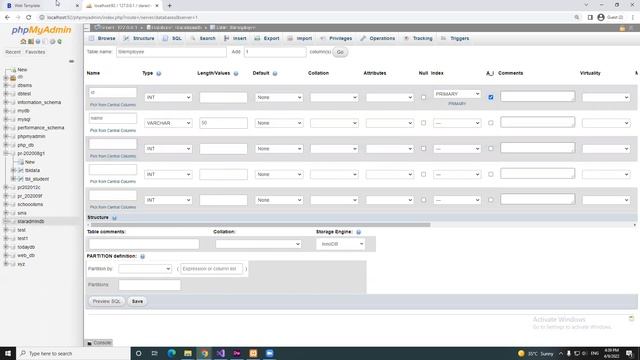Click the Length/Values field for name
Image resolution: width=640 pixels, height=360 pixels.
click(x=223, y=123)
